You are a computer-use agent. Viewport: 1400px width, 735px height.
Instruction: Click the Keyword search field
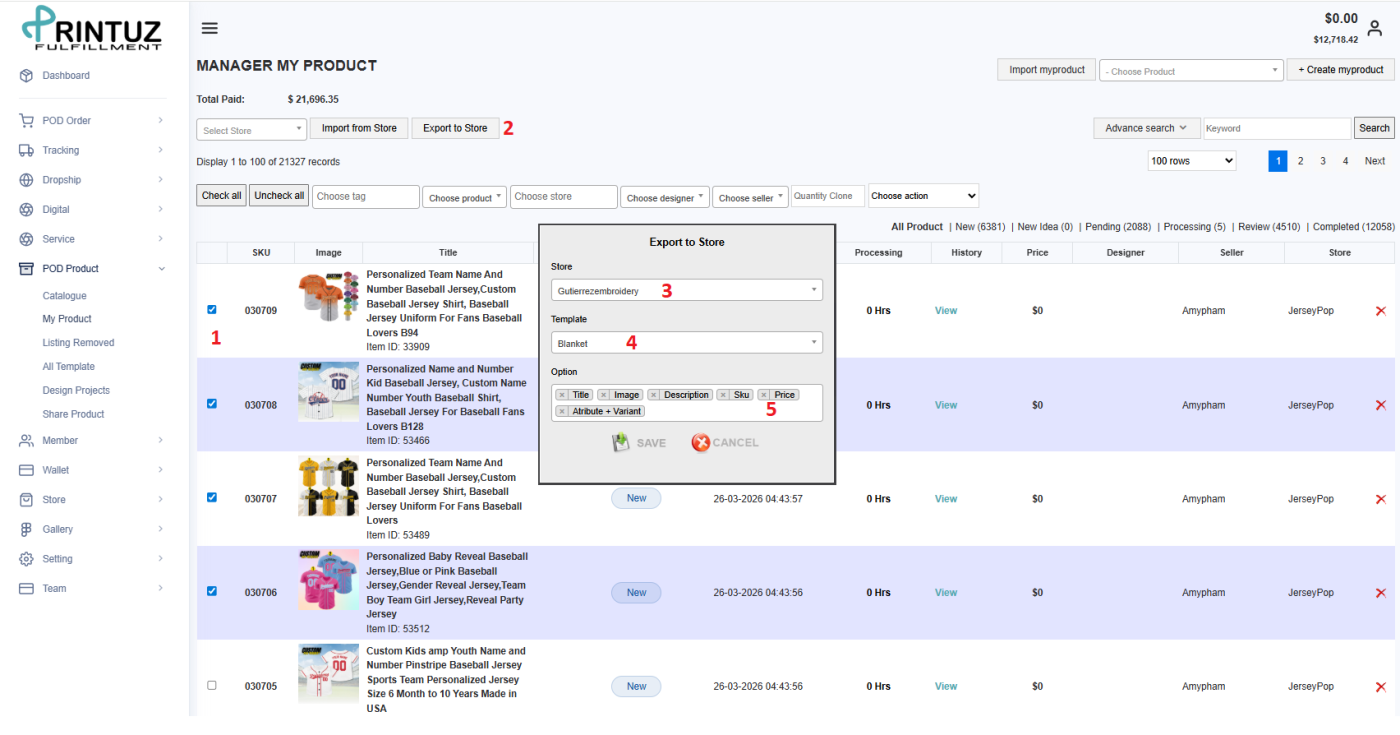(x=1276, y=128)
